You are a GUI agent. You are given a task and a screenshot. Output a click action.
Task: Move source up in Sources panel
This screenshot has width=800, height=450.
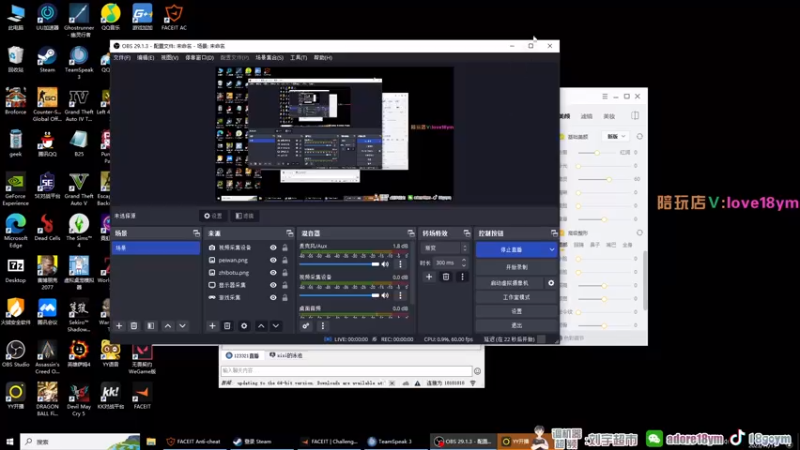point(261,326)
